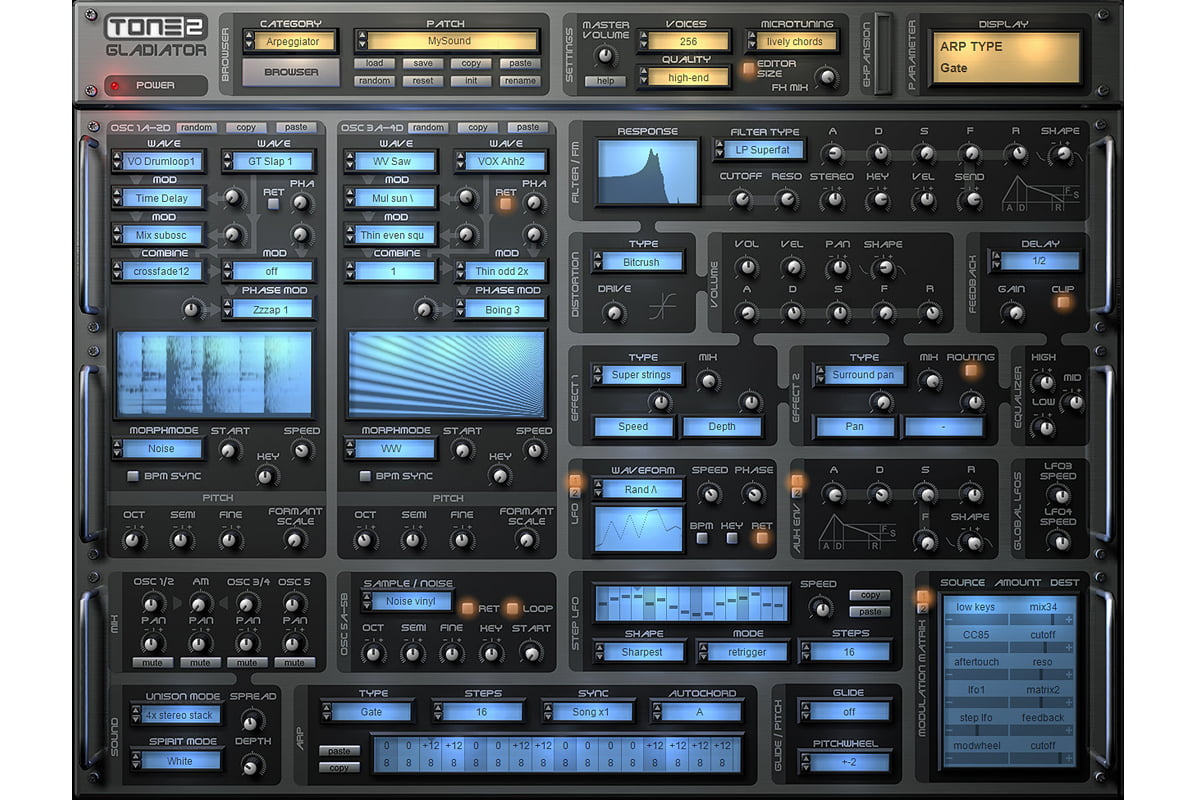Click the 'aftertouch' source in the modulation matrix
The width and height of the screenshot is (1200, 800).
click(x=977, y=662)
